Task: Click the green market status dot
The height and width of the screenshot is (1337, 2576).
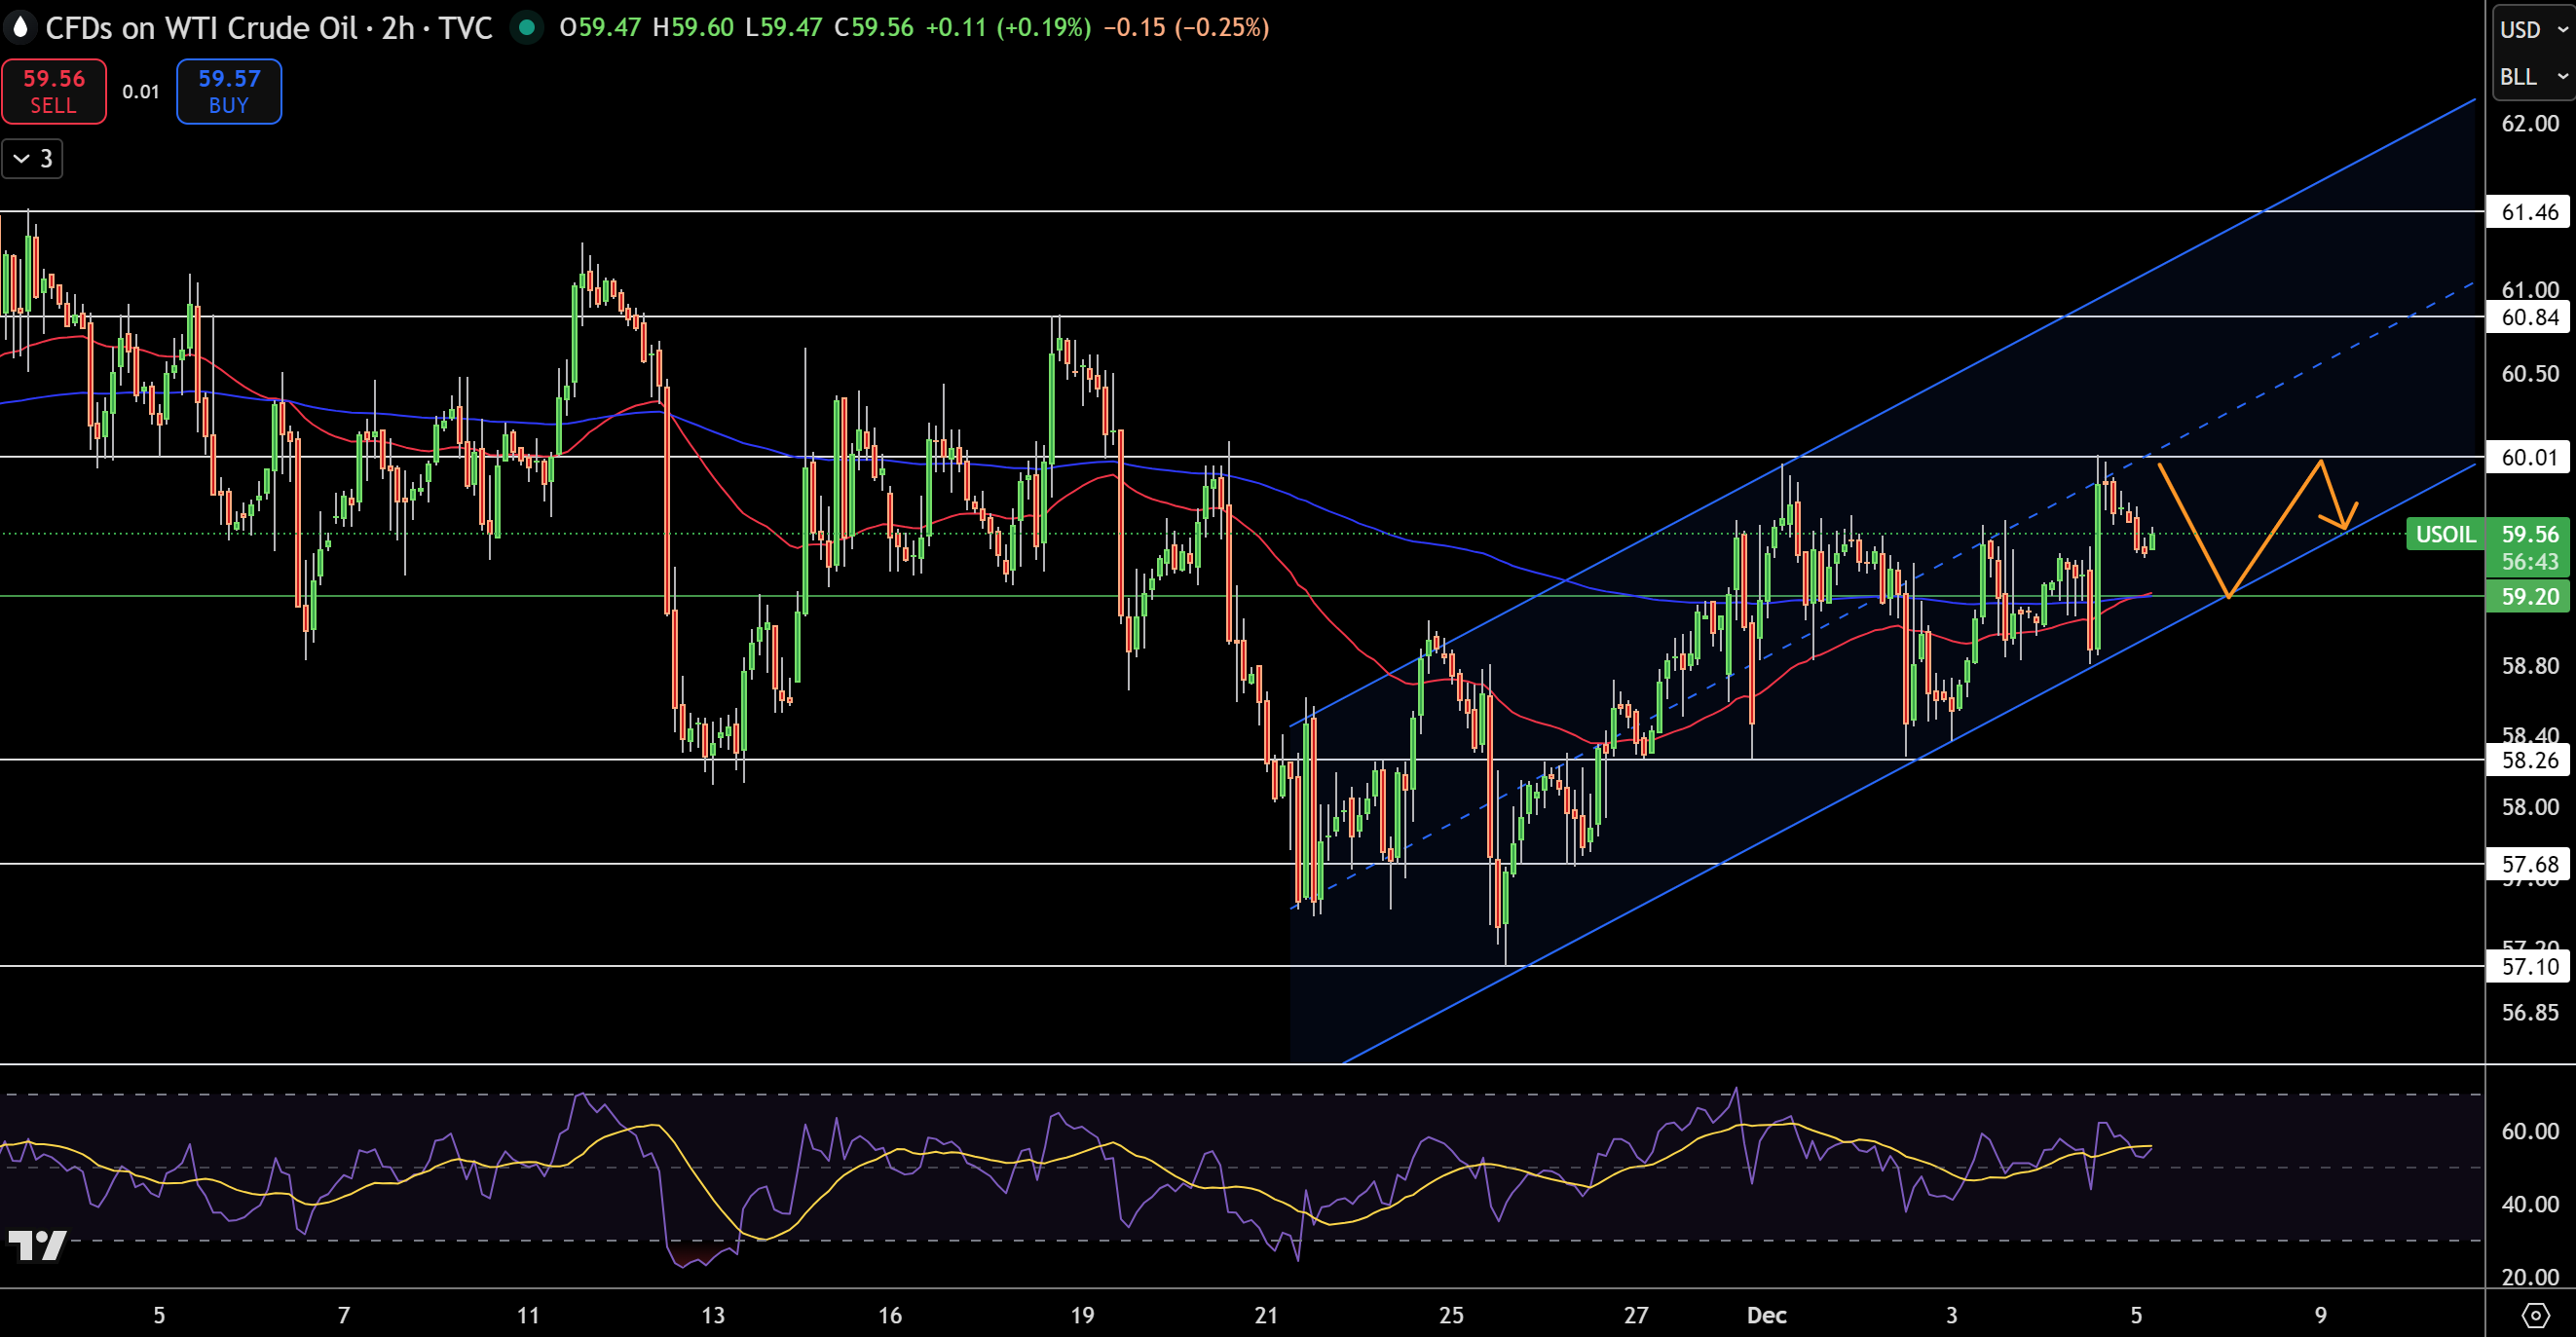Action: click(x=526, y=27)
